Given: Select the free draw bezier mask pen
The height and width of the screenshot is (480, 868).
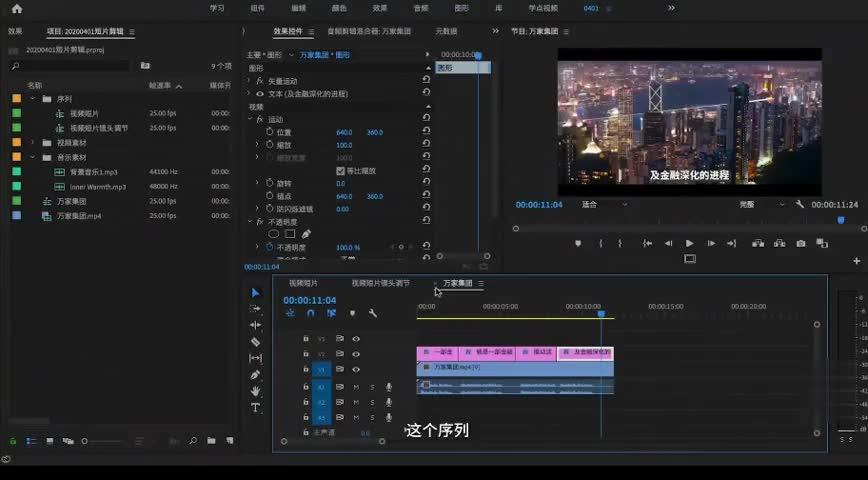Looking at the screenshot, I should 306,234.
